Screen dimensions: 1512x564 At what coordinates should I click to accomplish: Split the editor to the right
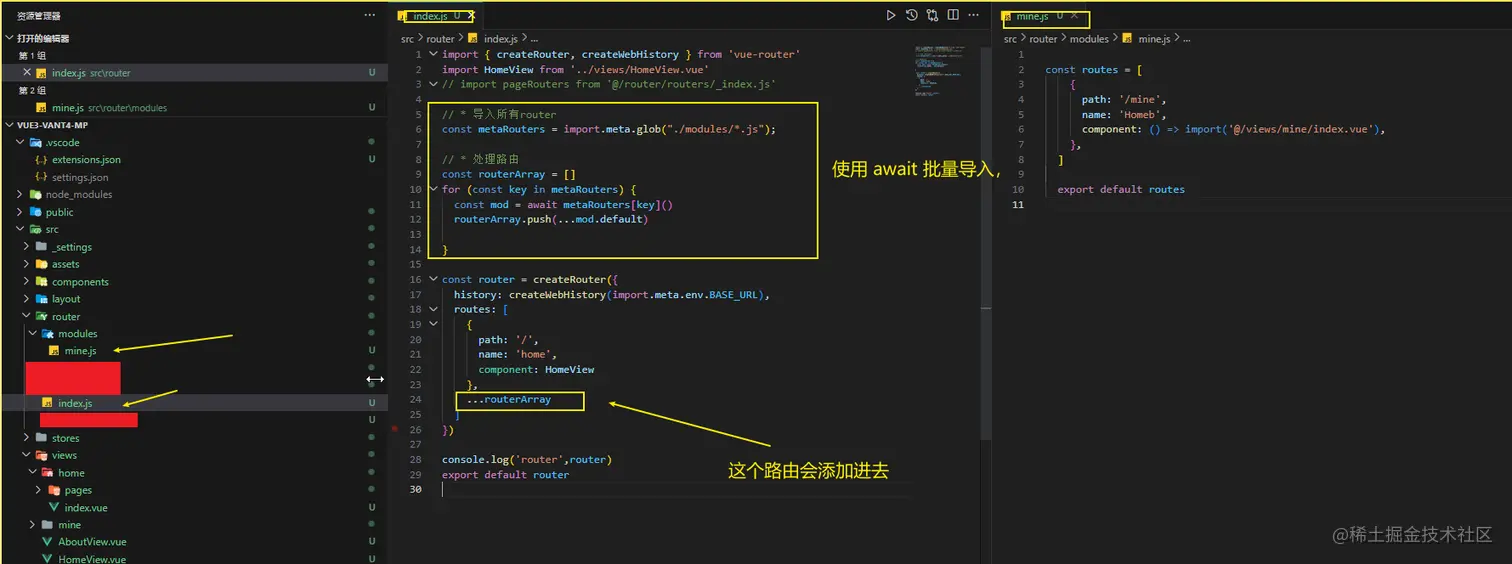953,15
